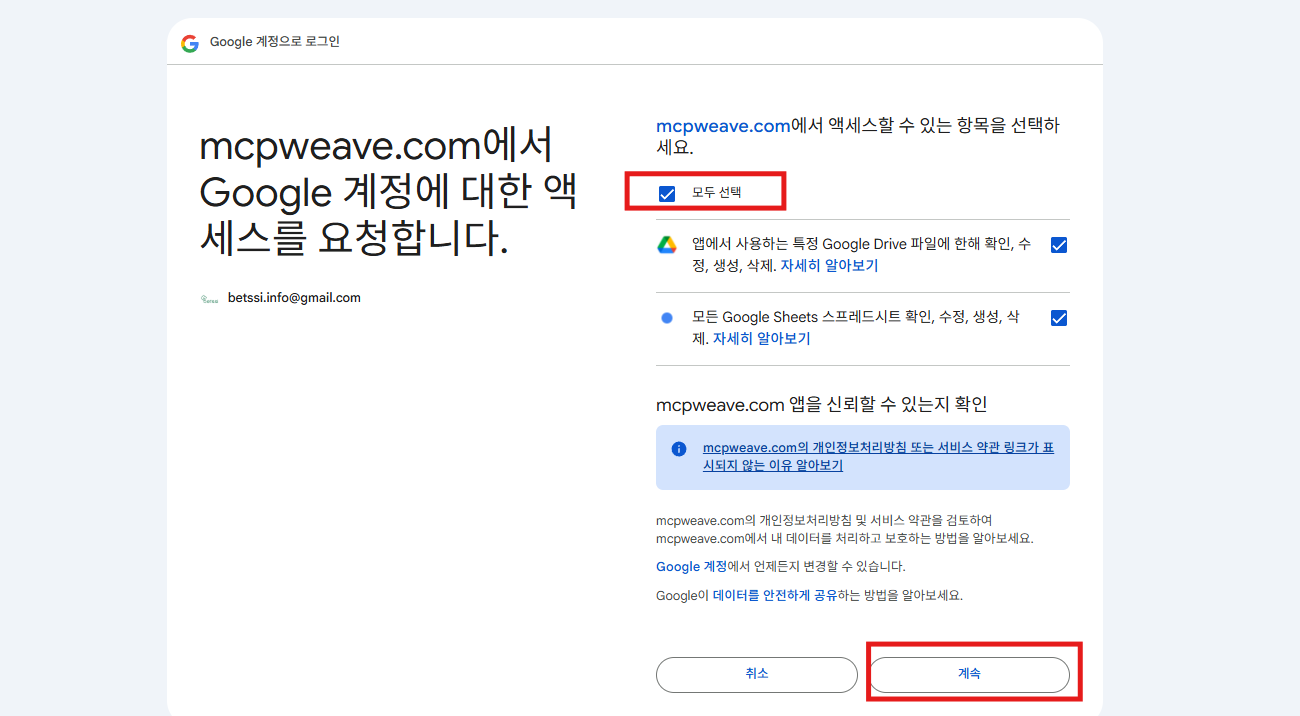Click the 'Google 계정으로 로그인' header text
The height and width of the screenshot is (716, 1300).
point(275,42)
